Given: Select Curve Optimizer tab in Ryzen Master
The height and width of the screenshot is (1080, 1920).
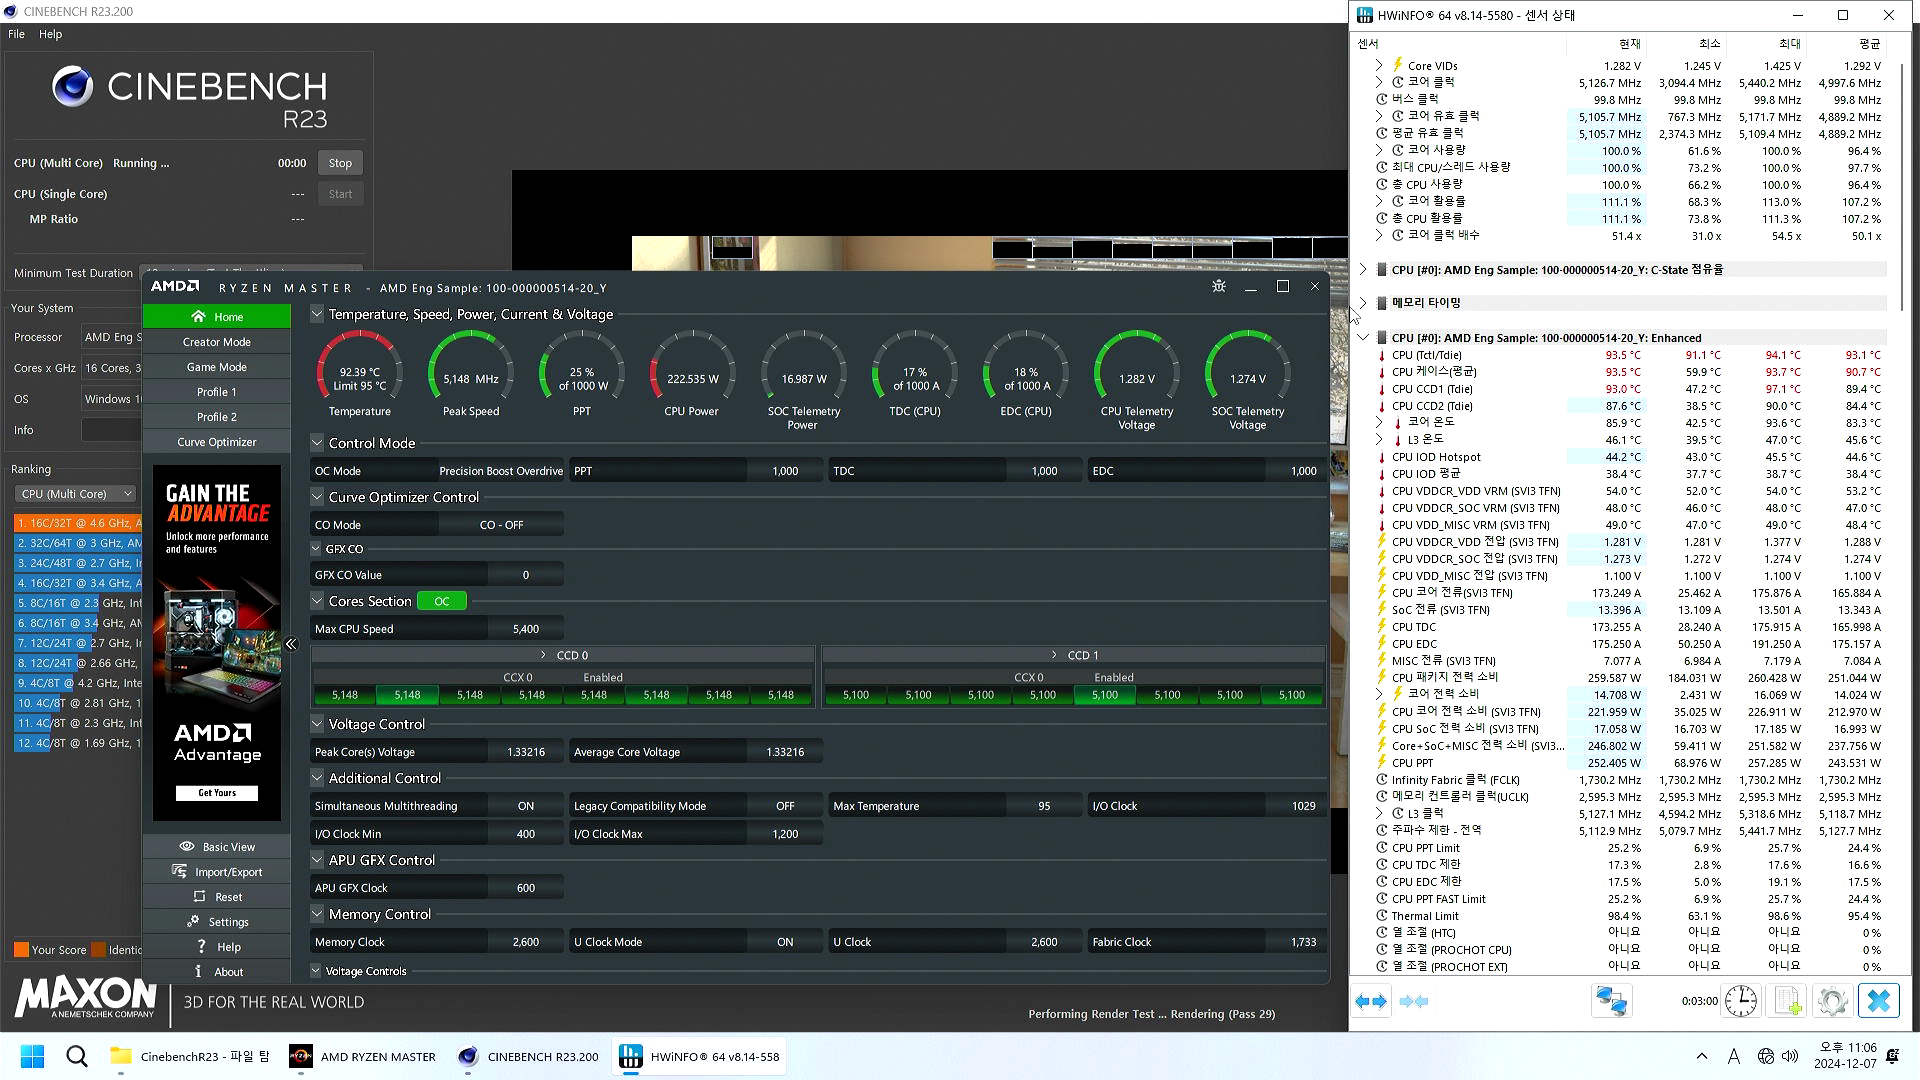Looking at the screenshot, I should pos(217,442).
